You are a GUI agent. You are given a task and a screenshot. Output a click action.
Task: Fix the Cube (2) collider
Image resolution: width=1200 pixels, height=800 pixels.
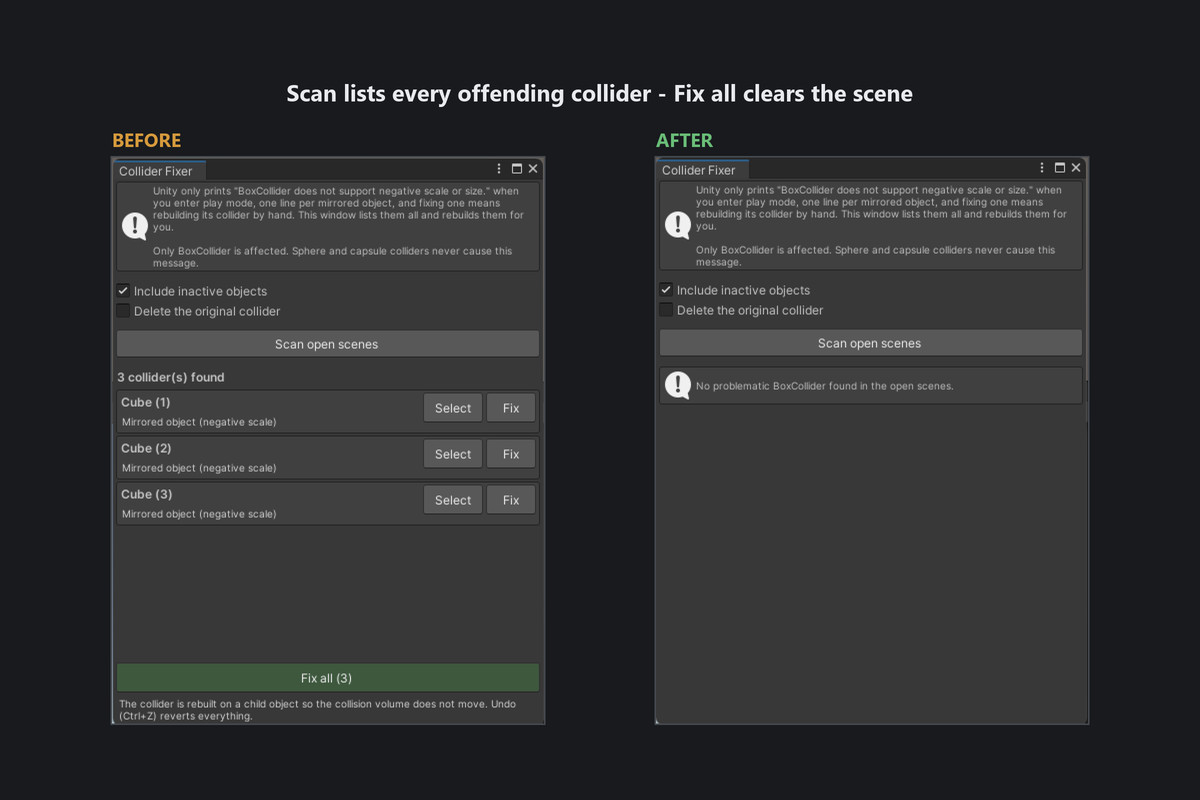click(x=511, y=454)
